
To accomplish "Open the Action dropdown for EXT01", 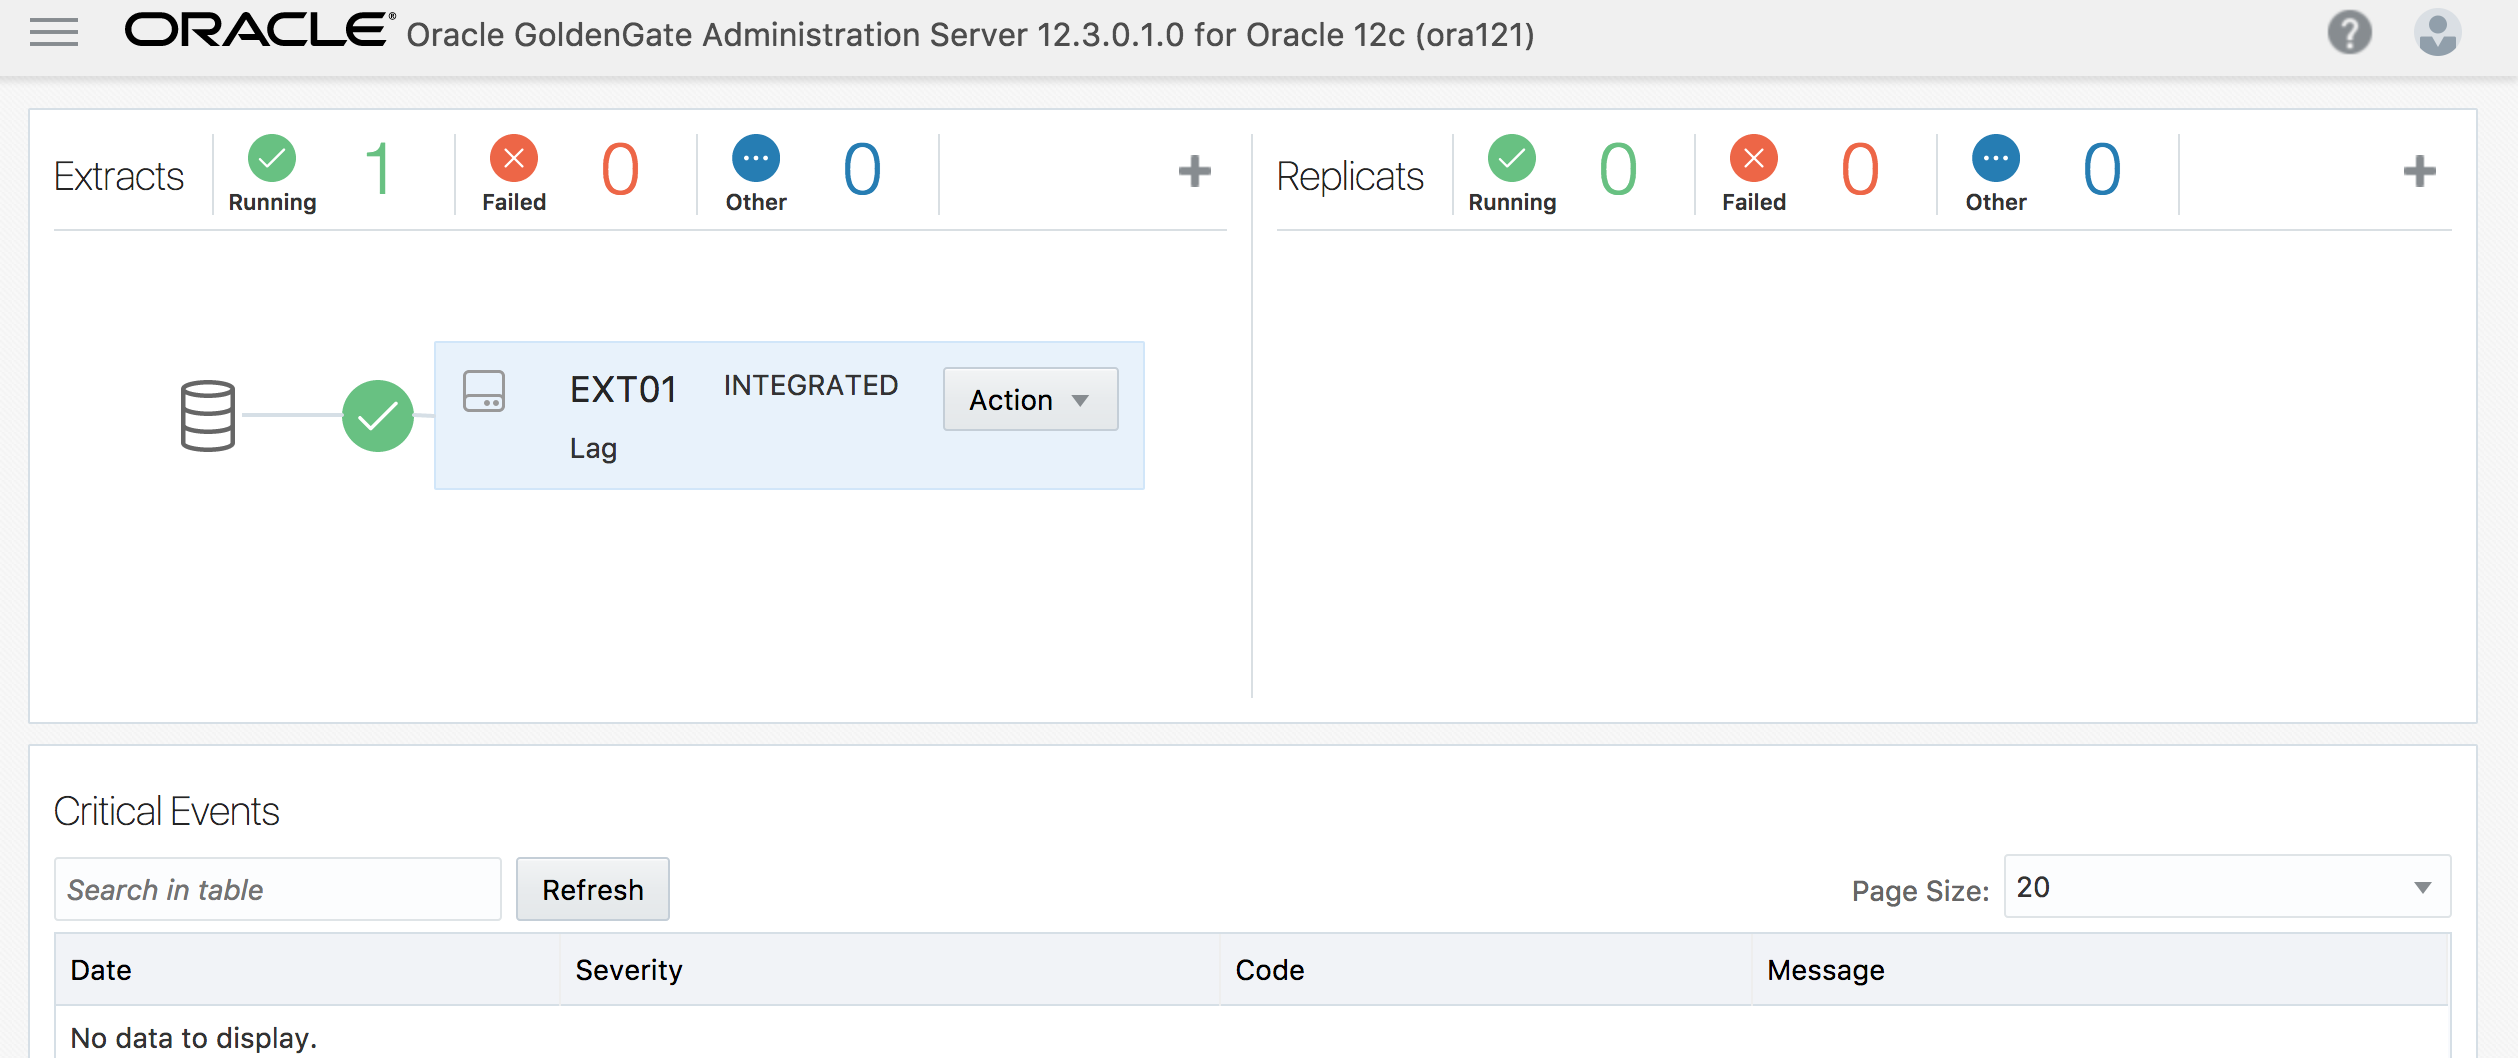I will (1030, 399).
